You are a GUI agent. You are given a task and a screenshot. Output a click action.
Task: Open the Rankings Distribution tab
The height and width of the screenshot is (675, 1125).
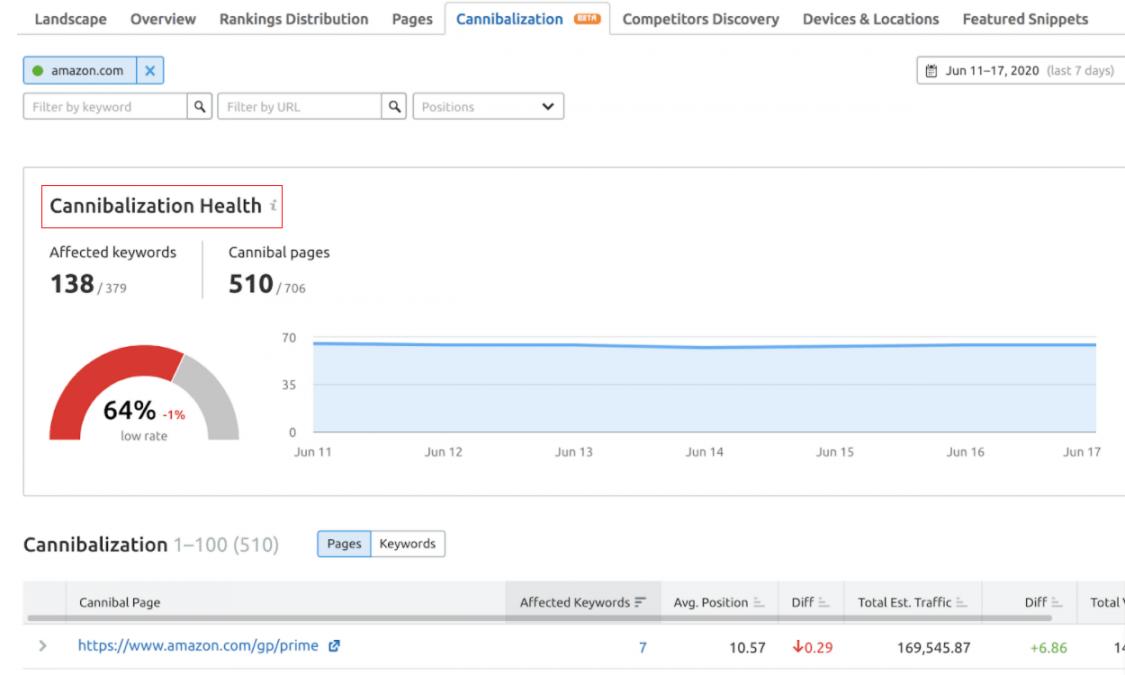(x=293, y=19)
